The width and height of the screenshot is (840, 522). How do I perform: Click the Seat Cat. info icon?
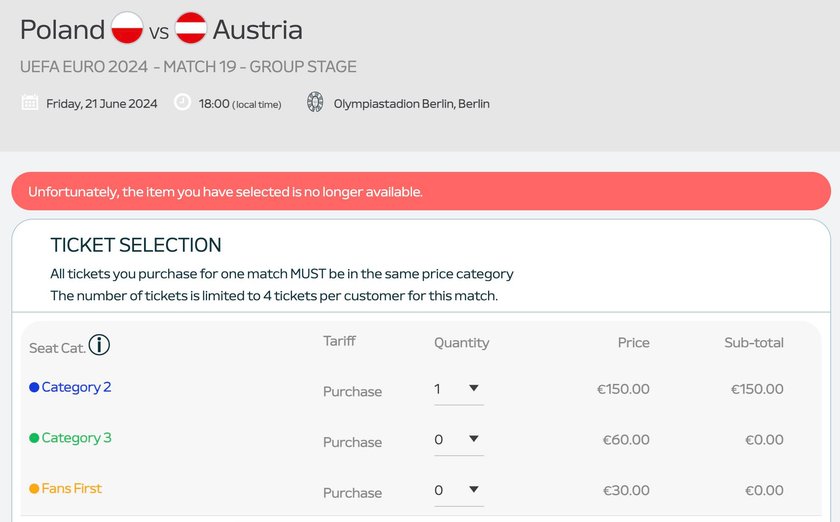[x=99, y=345]
